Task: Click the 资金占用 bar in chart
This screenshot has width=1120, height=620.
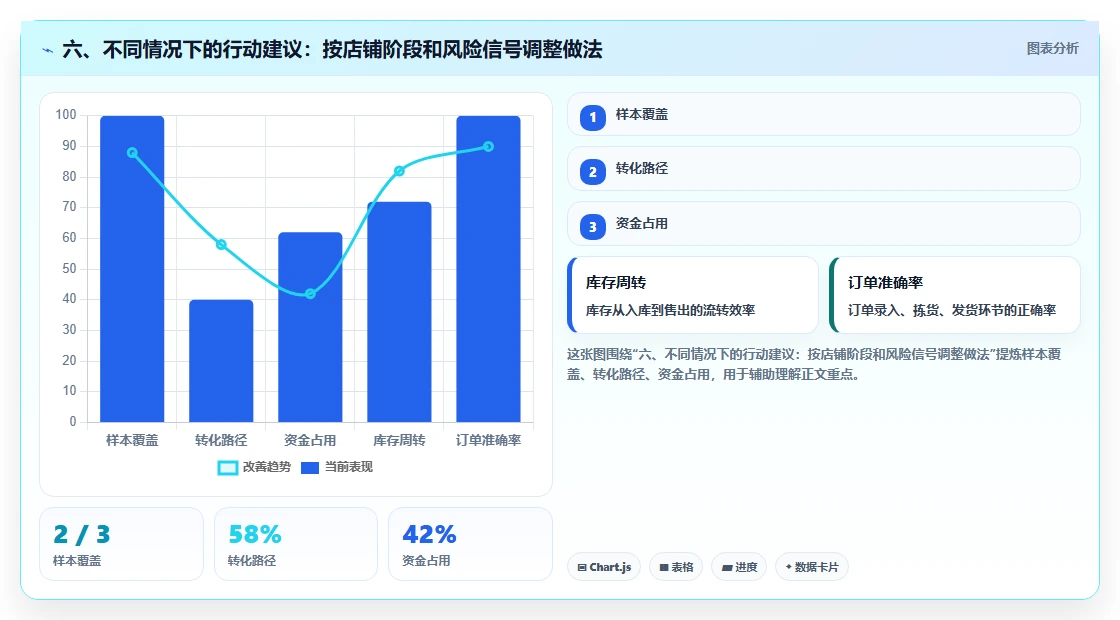Action: [x=310, y=326]
